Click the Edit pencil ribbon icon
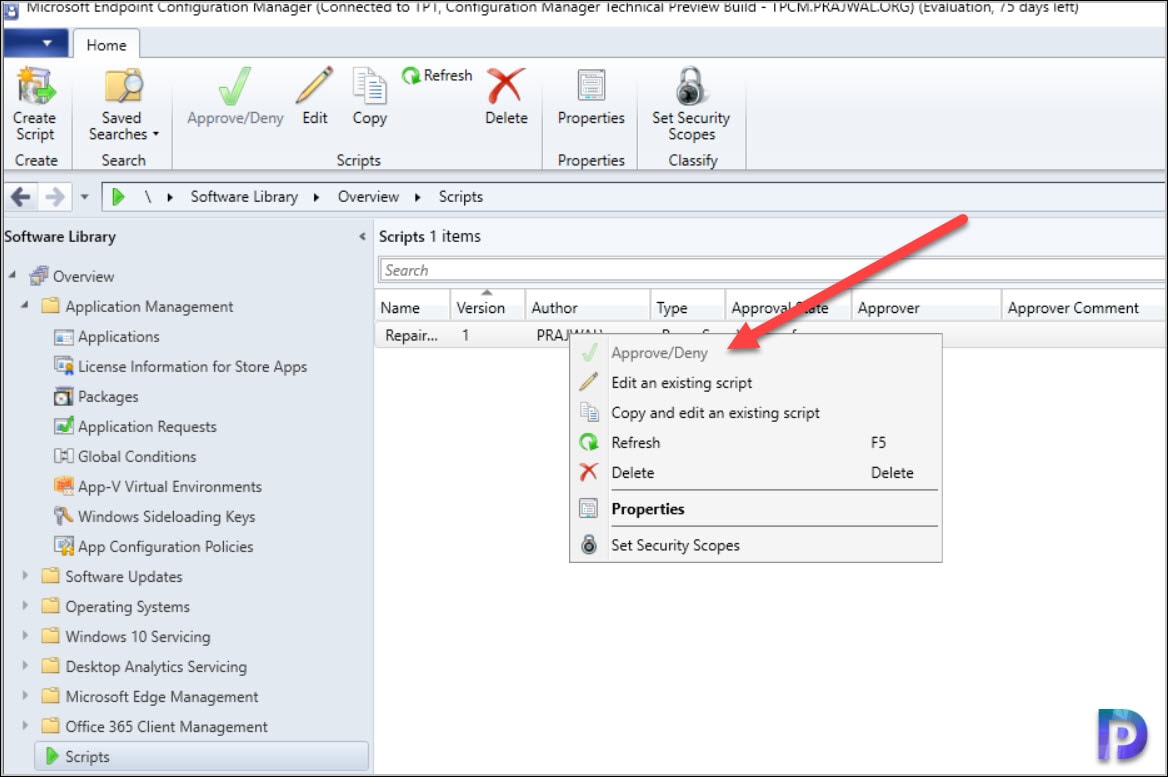Screen dimensions: 1168x777 tap(314, 85)
